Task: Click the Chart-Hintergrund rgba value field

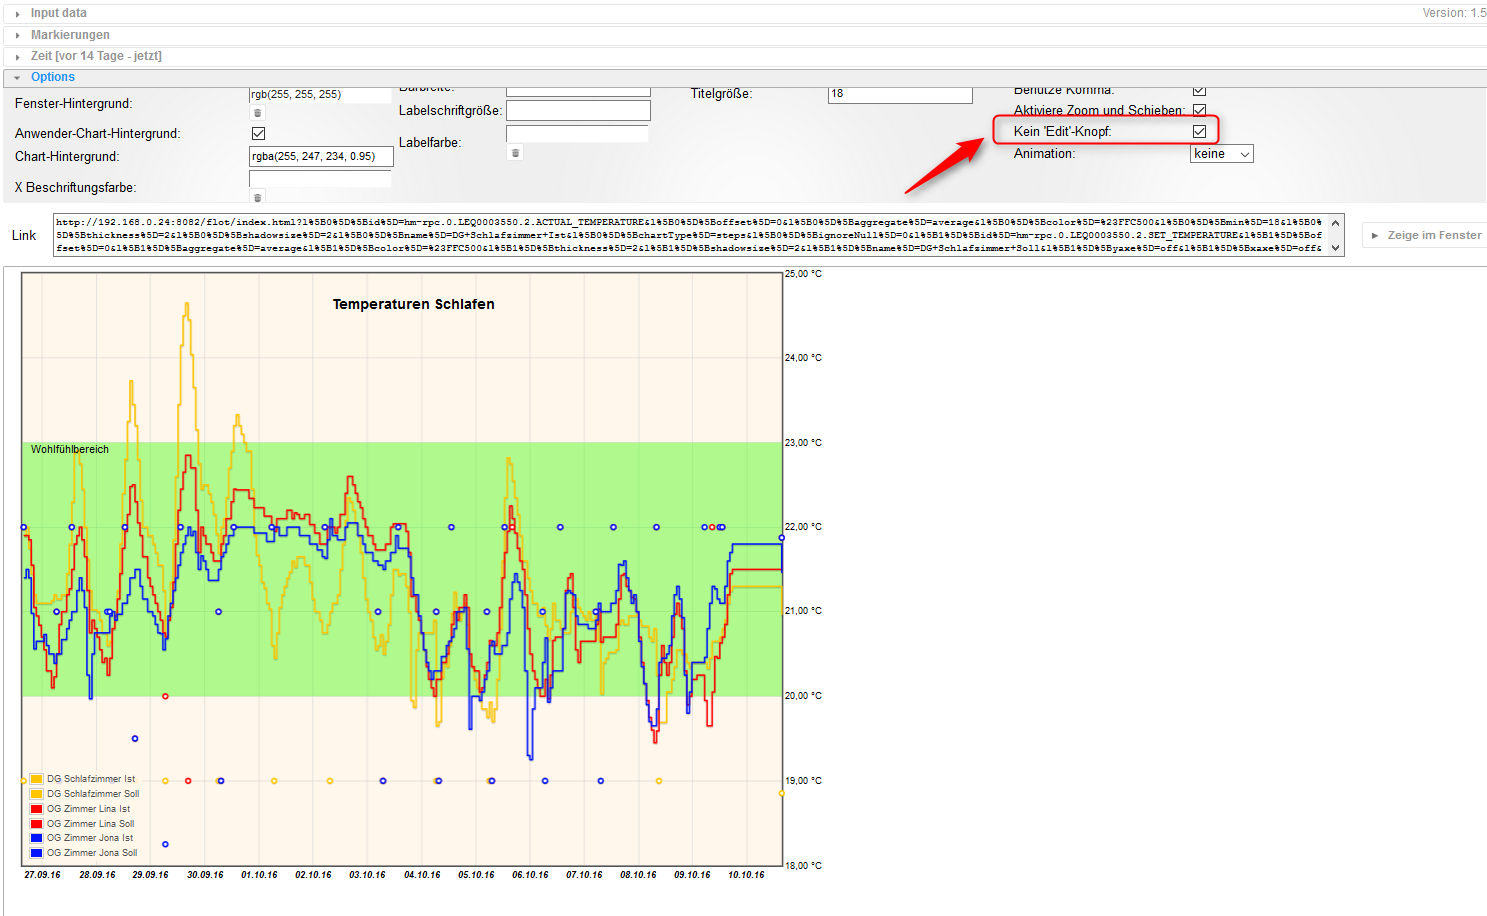Action: 320,156
